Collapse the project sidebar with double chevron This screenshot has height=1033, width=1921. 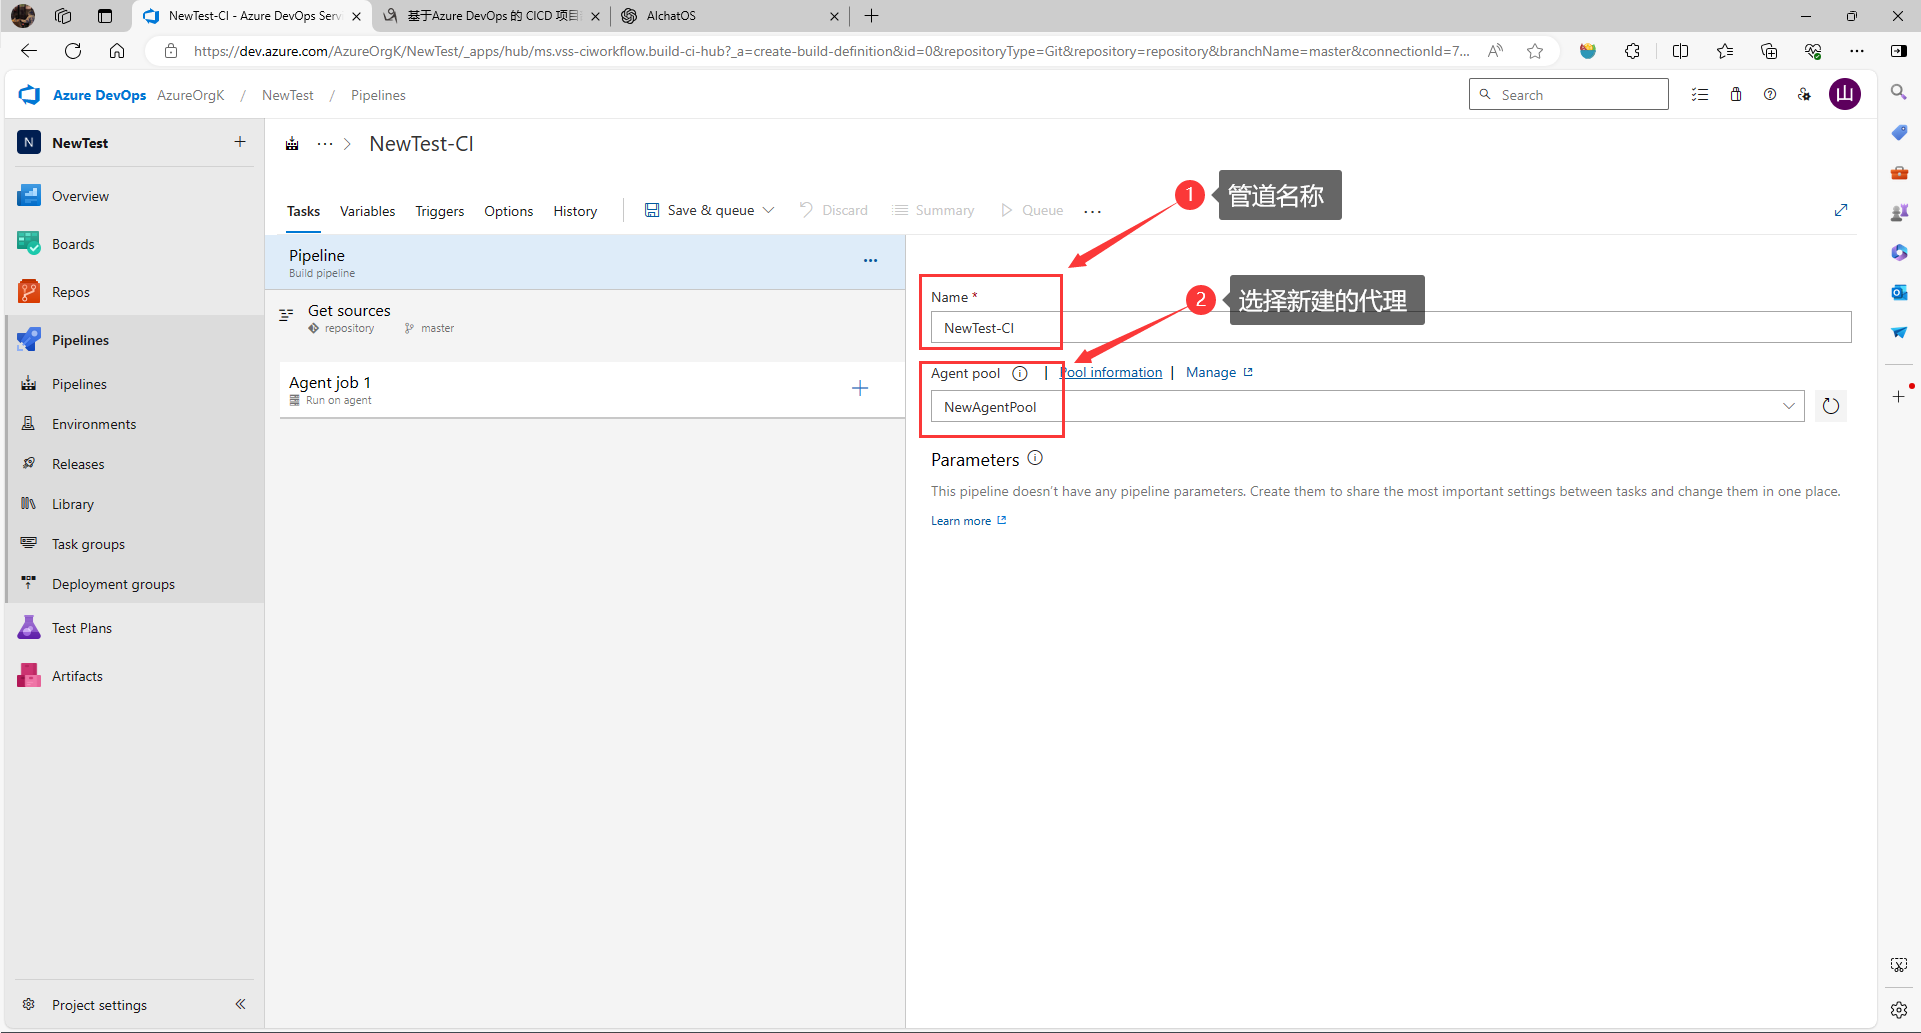240,1004
